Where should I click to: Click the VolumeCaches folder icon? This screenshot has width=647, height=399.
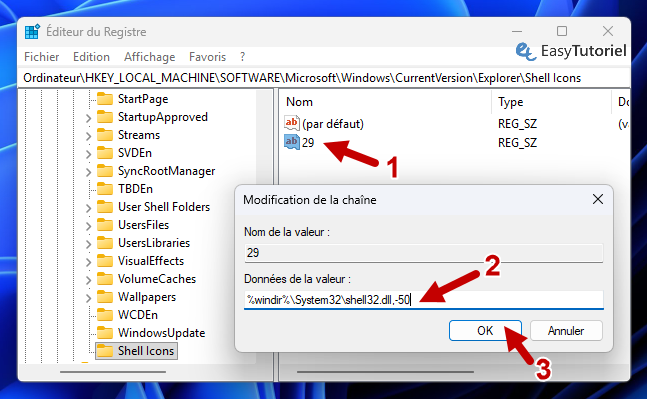point(105,279)
